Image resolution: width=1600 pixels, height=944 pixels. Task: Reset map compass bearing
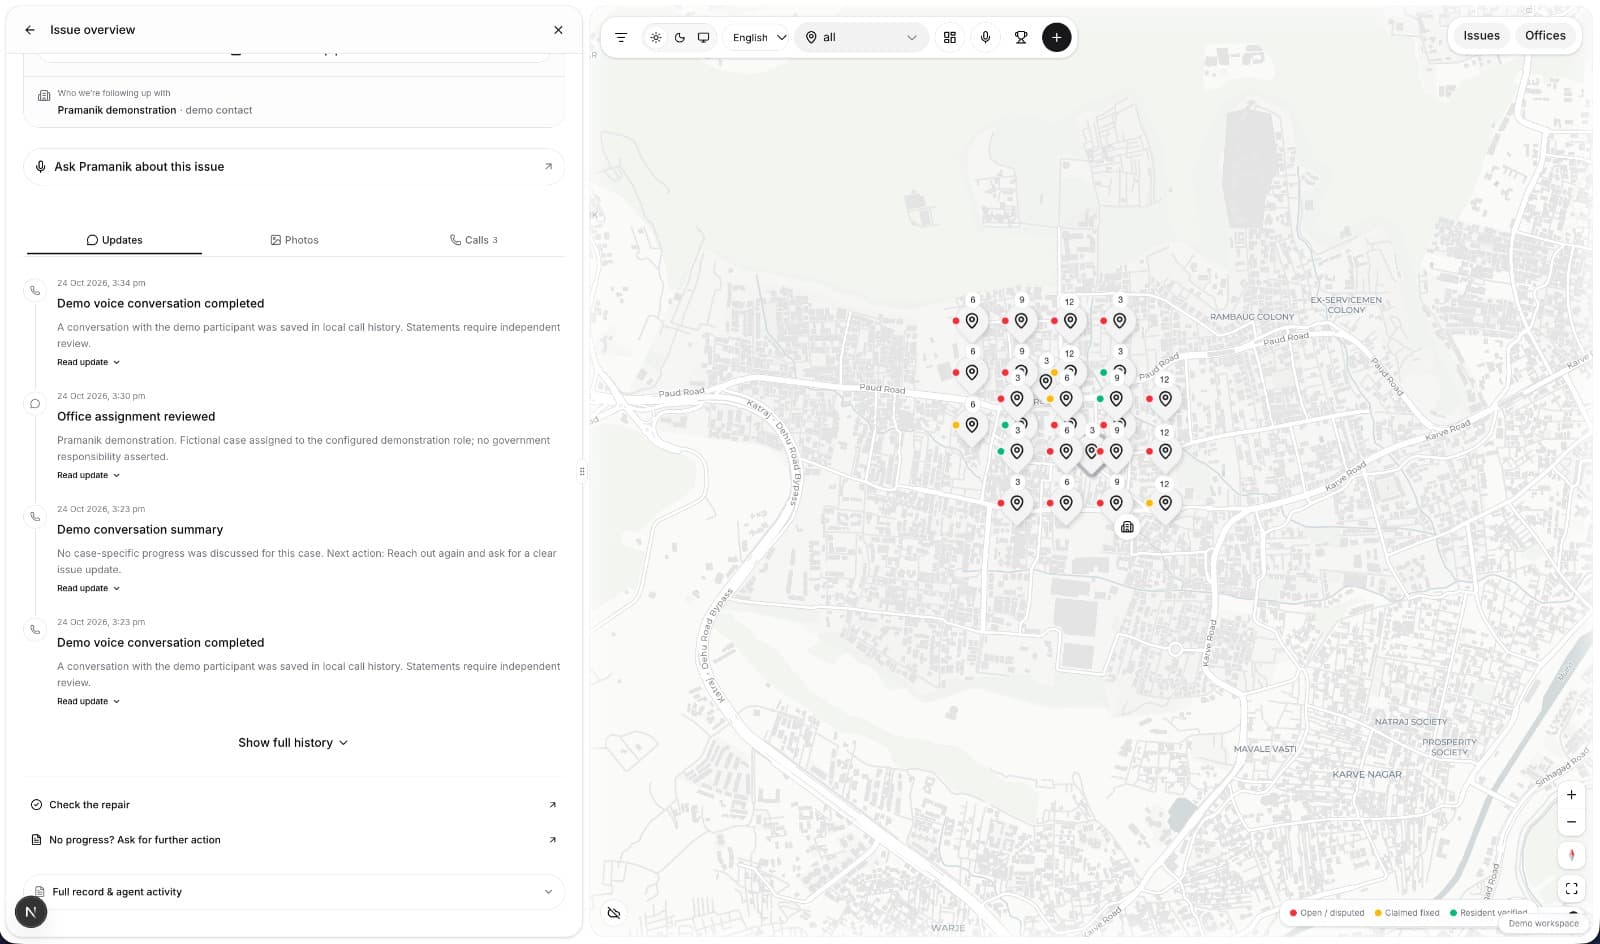1571,855
